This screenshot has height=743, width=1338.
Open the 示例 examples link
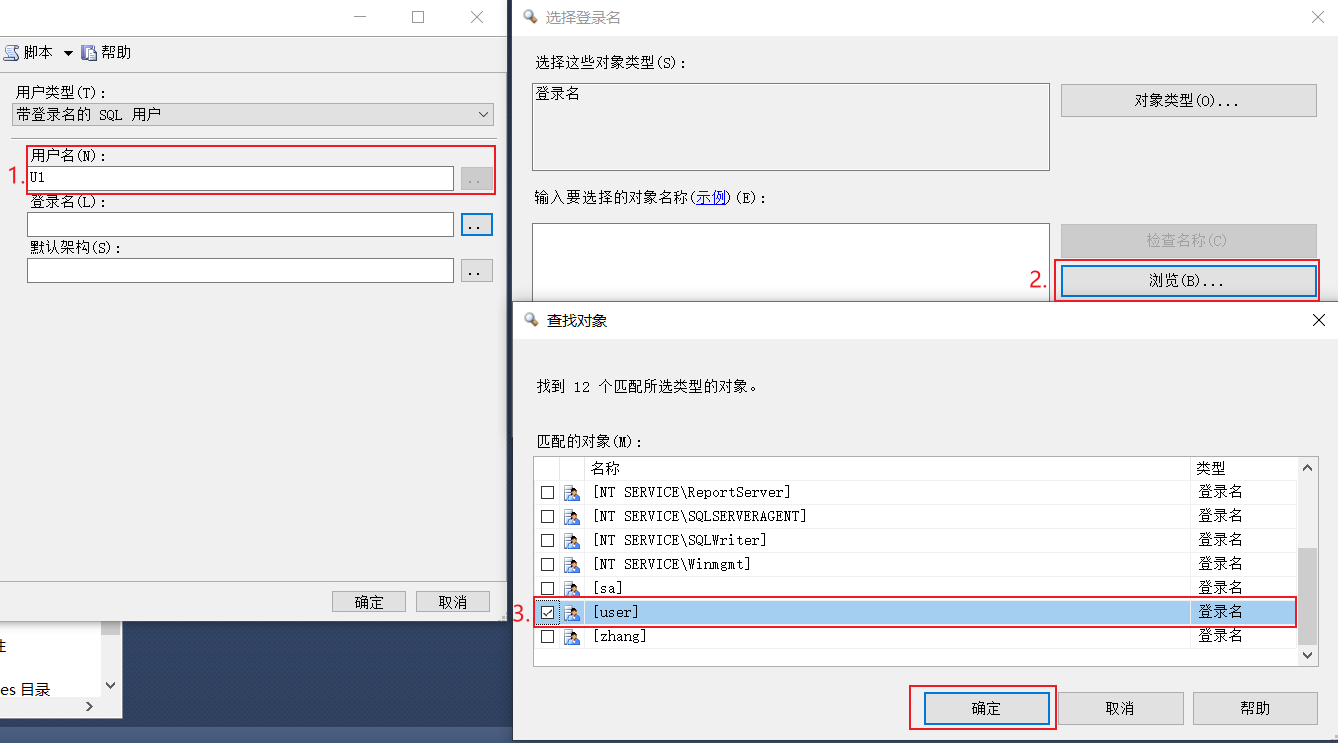point(711,198)
